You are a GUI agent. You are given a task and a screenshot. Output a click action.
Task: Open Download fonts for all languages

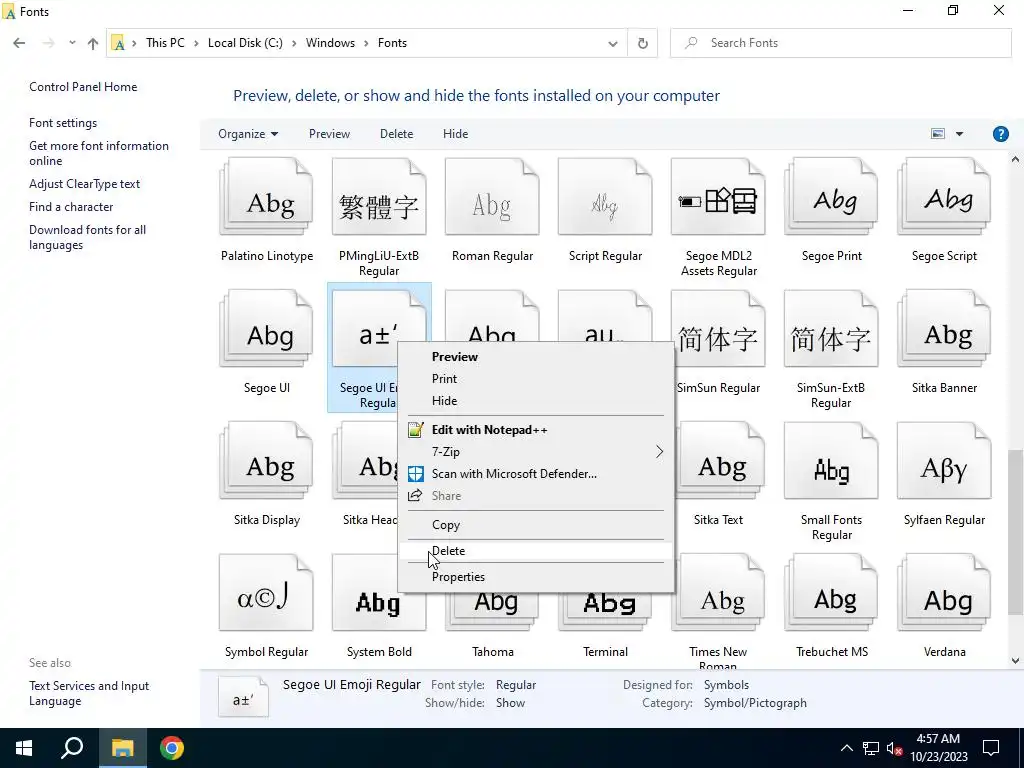click(88, 238)
